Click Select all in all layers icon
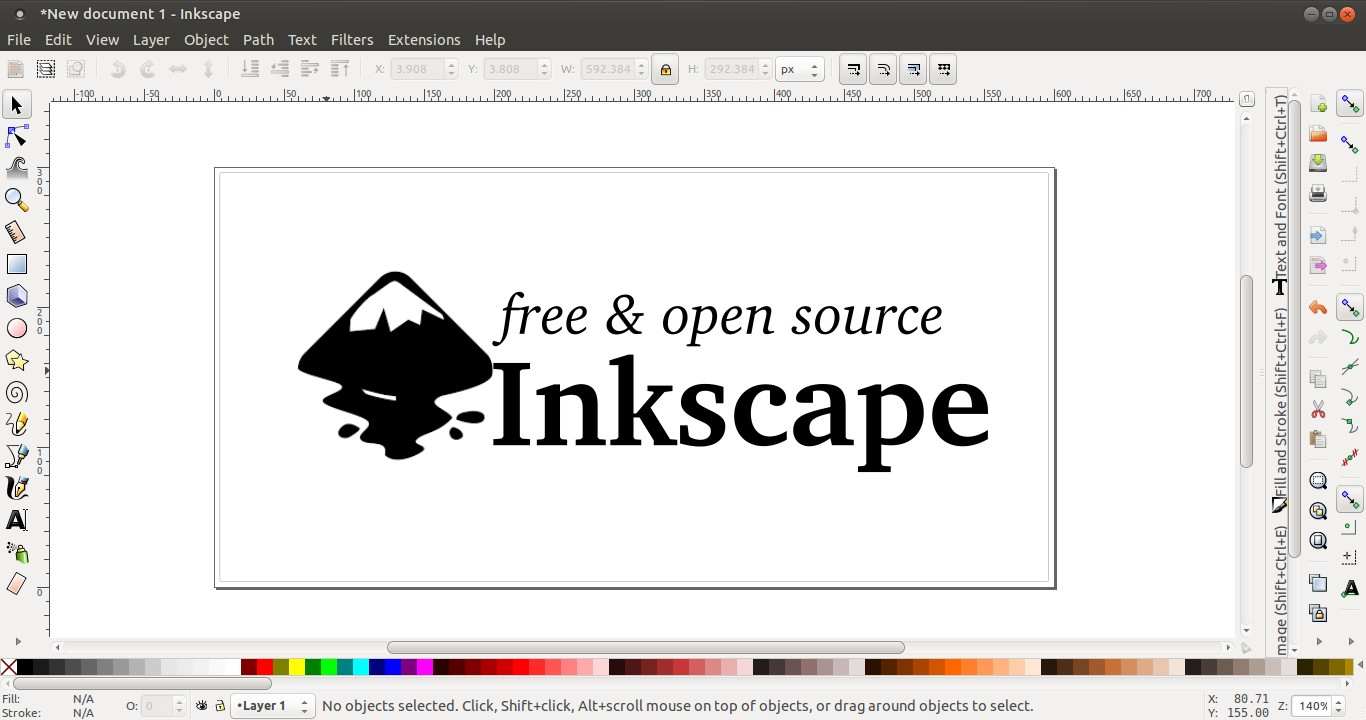This screenshot has width=1366, height=720. point(46,69)
